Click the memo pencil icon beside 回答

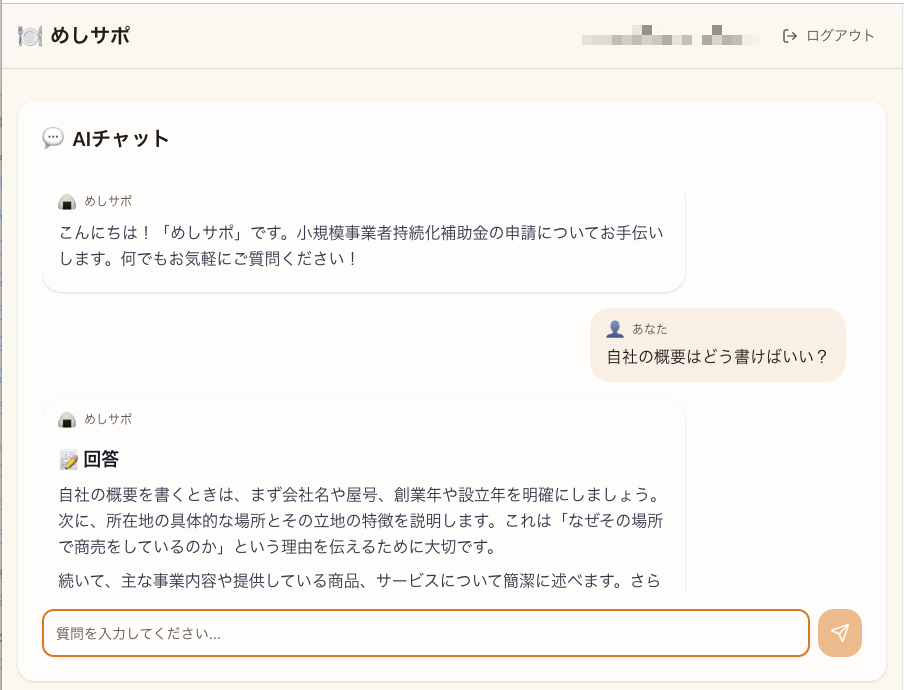pyautogui.click(x=69, y=460)
